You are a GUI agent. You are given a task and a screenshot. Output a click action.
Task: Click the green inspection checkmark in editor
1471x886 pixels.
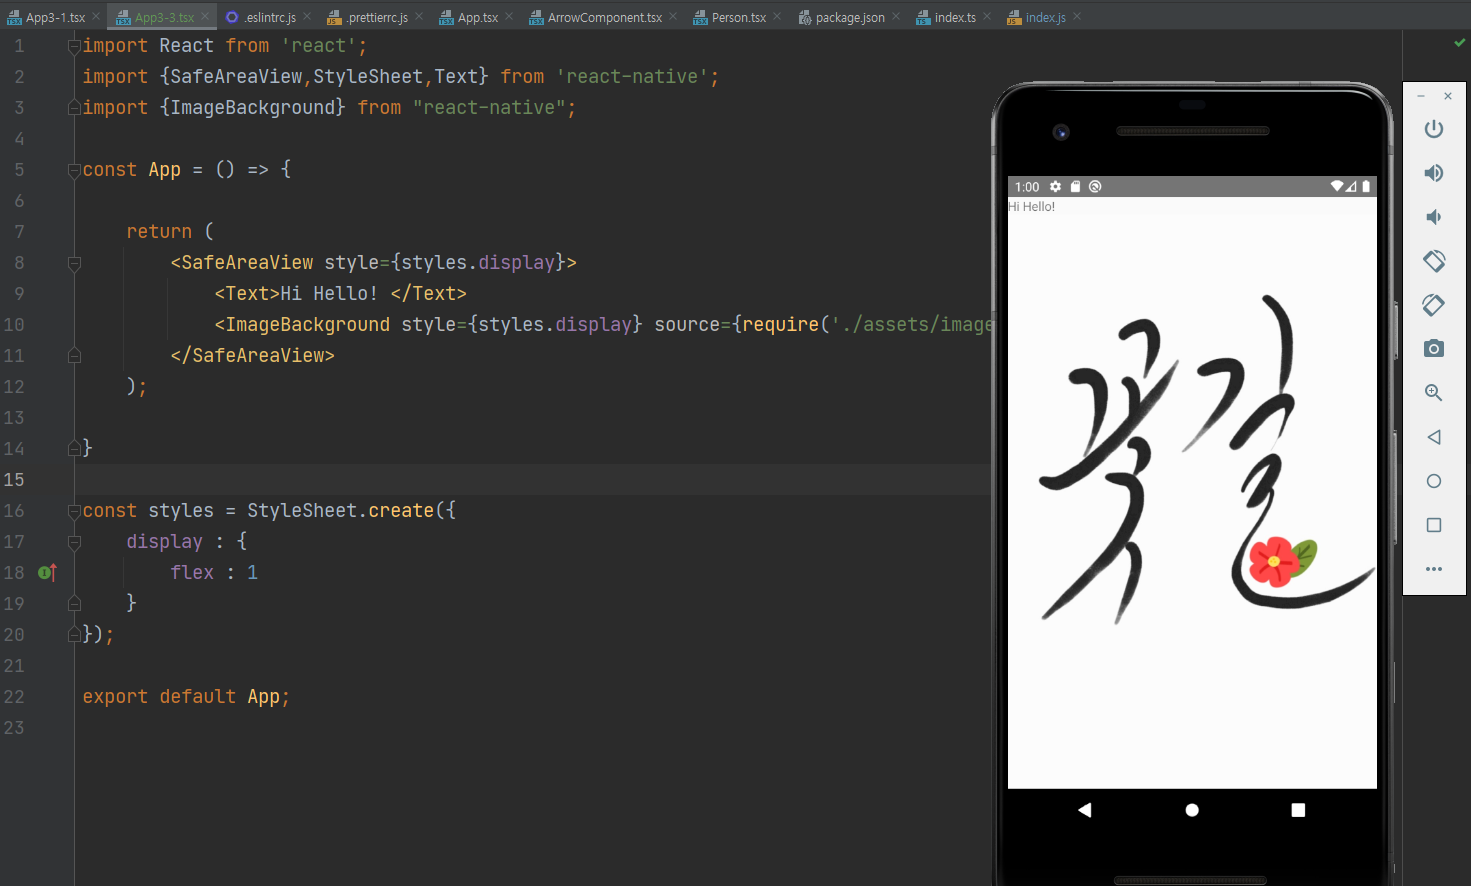(1459, 43)
